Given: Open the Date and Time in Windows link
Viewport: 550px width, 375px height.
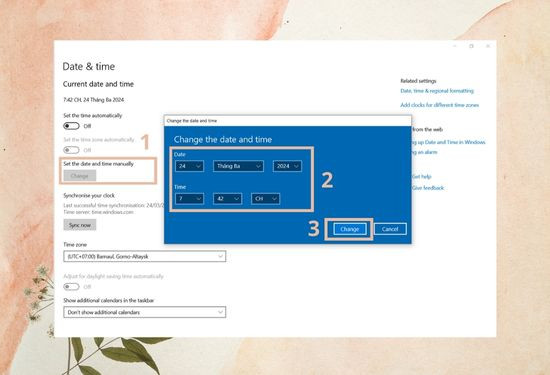Looking at the screenshot, I should 448,142.
